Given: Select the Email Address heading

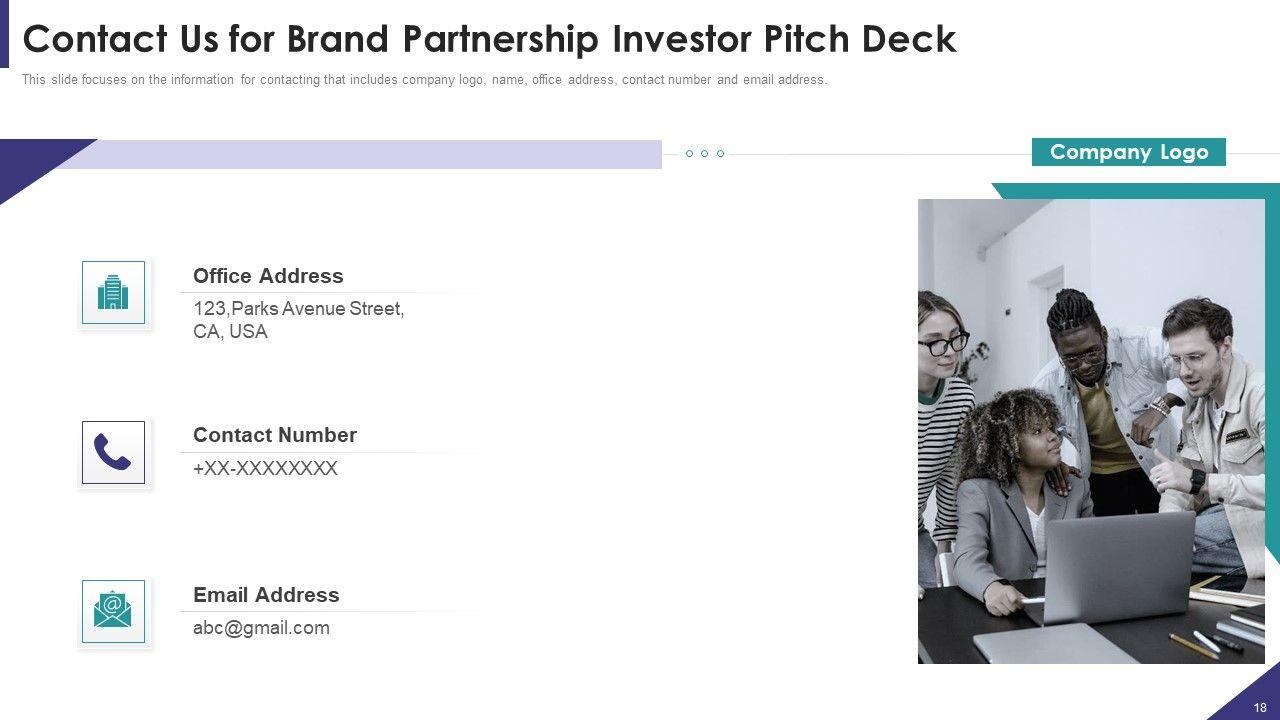Looking at the screenshot, I should point(266,595).
